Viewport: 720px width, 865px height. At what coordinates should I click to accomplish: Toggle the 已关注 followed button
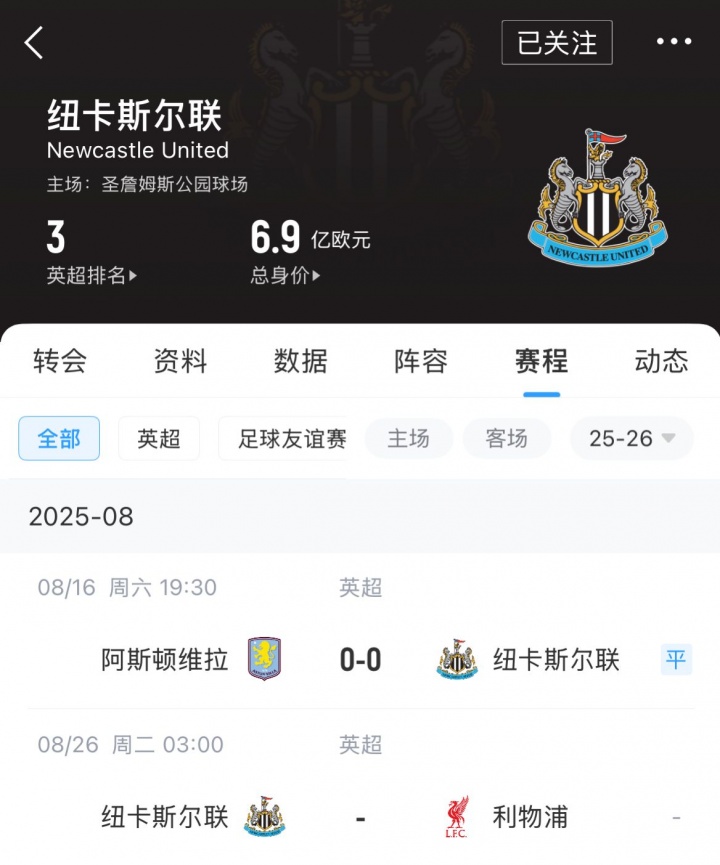(557, 42)
